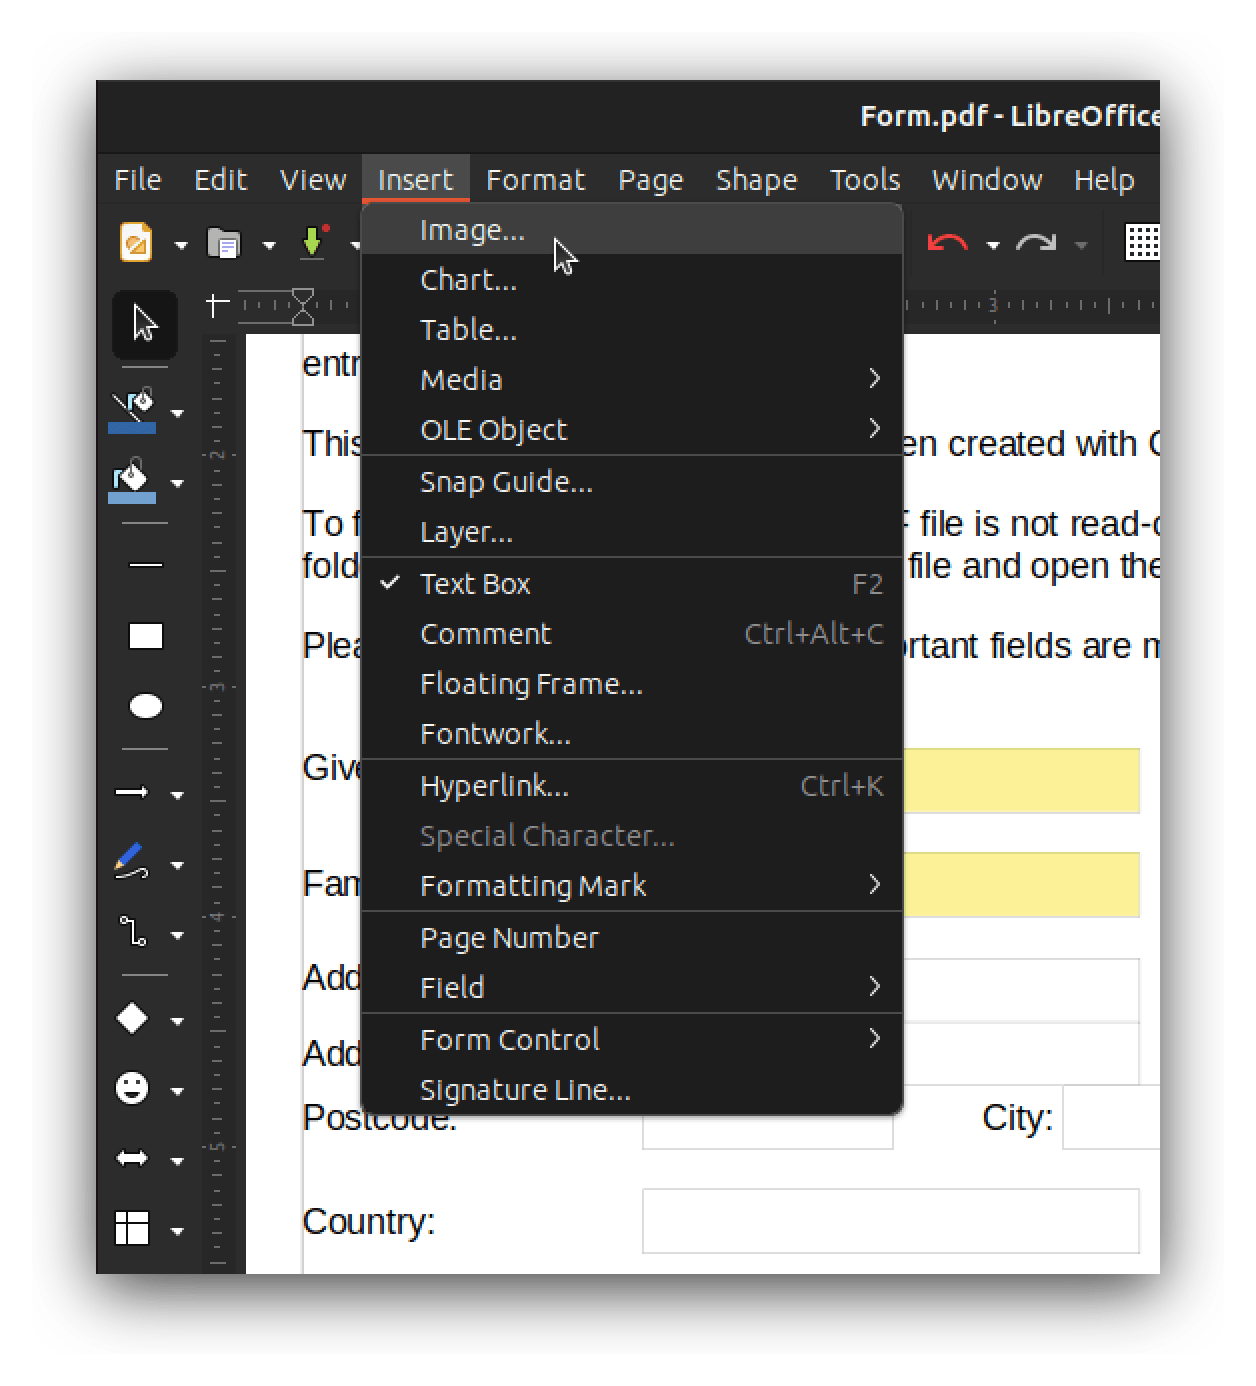The width and height of the screenshot is (1256, 1386).
Task: Expand the Flowchart dropdown arrow
Action: coord(177,1231)
